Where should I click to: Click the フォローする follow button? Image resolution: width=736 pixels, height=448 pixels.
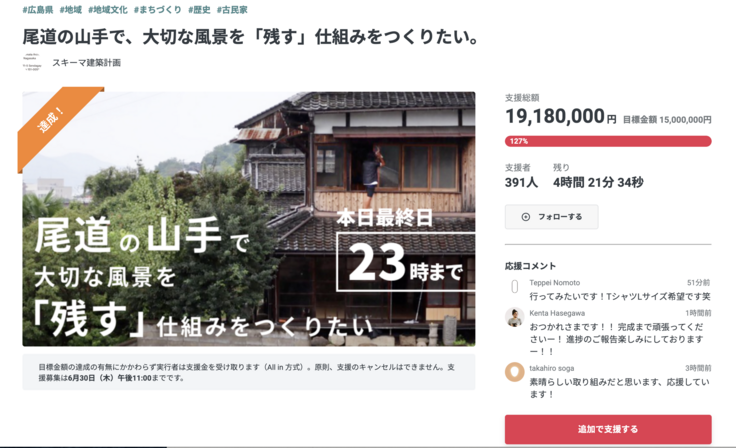552,217
